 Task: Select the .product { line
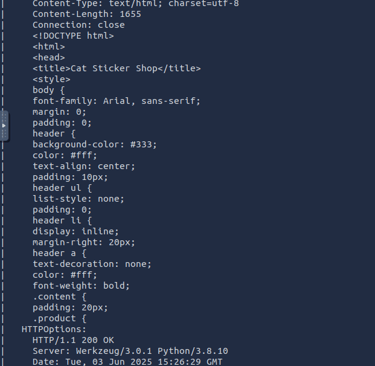click(x=59, y=318)
